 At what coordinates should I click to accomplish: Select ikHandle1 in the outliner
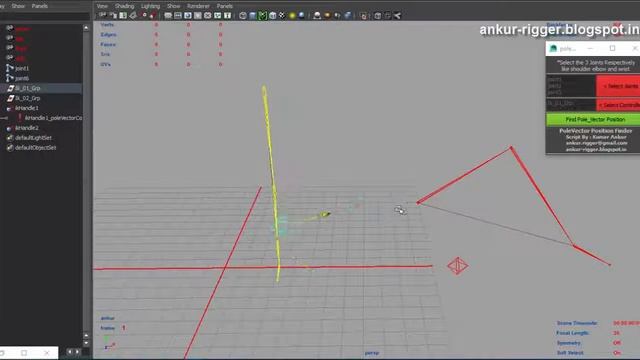point(27,108)
